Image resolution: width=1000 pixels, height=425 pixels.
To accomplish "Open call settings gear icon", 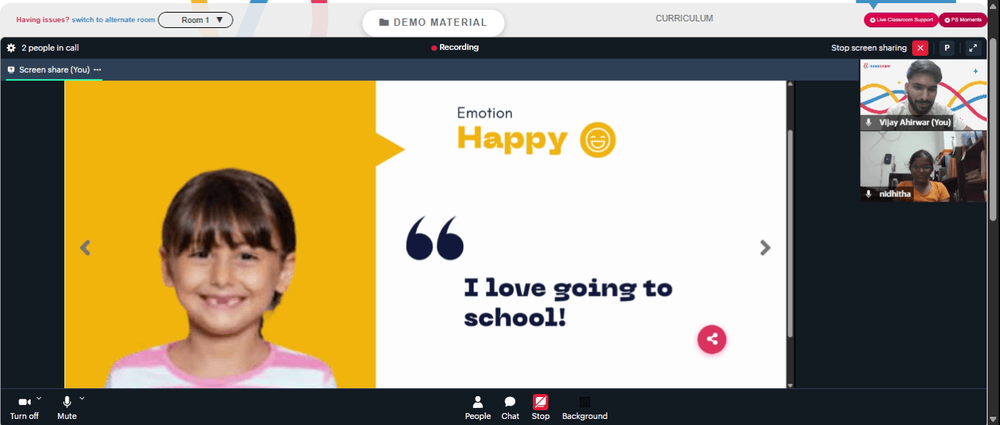I will pyautogui.click(x=11, y=48).
